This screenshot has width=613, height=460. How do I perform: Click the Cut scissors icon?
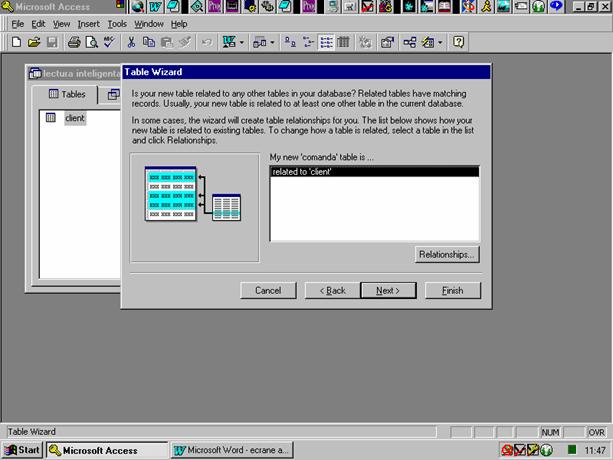[131, 42]
